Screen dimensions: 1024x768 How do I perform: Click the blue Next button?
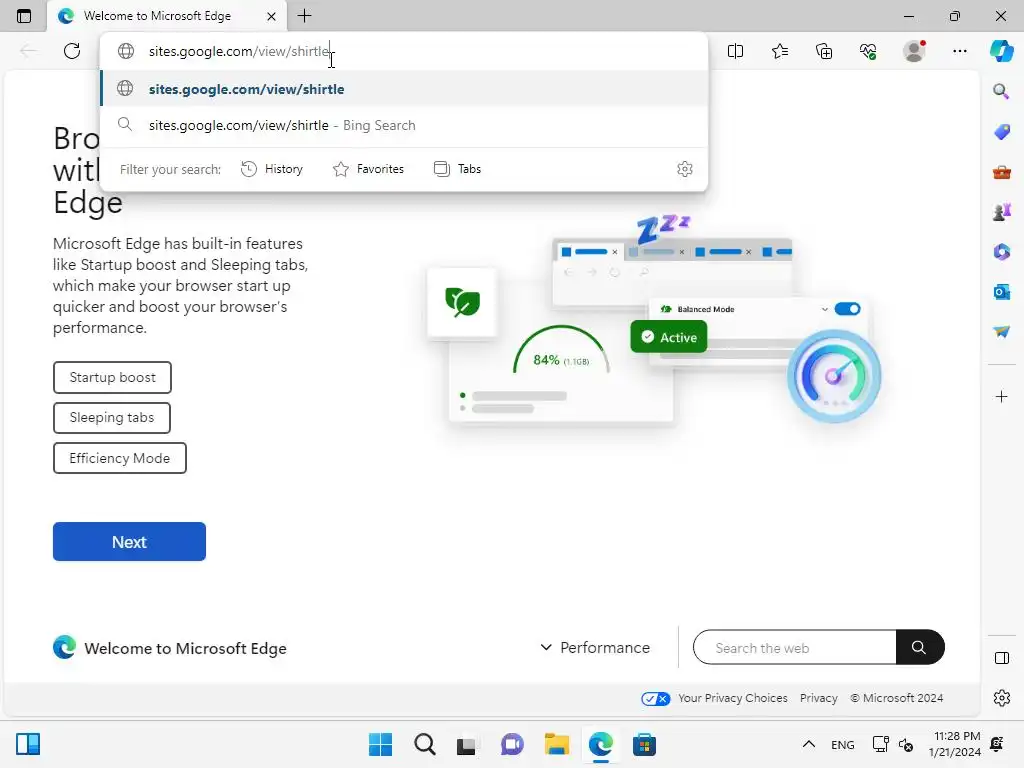[x=129, y=541]
